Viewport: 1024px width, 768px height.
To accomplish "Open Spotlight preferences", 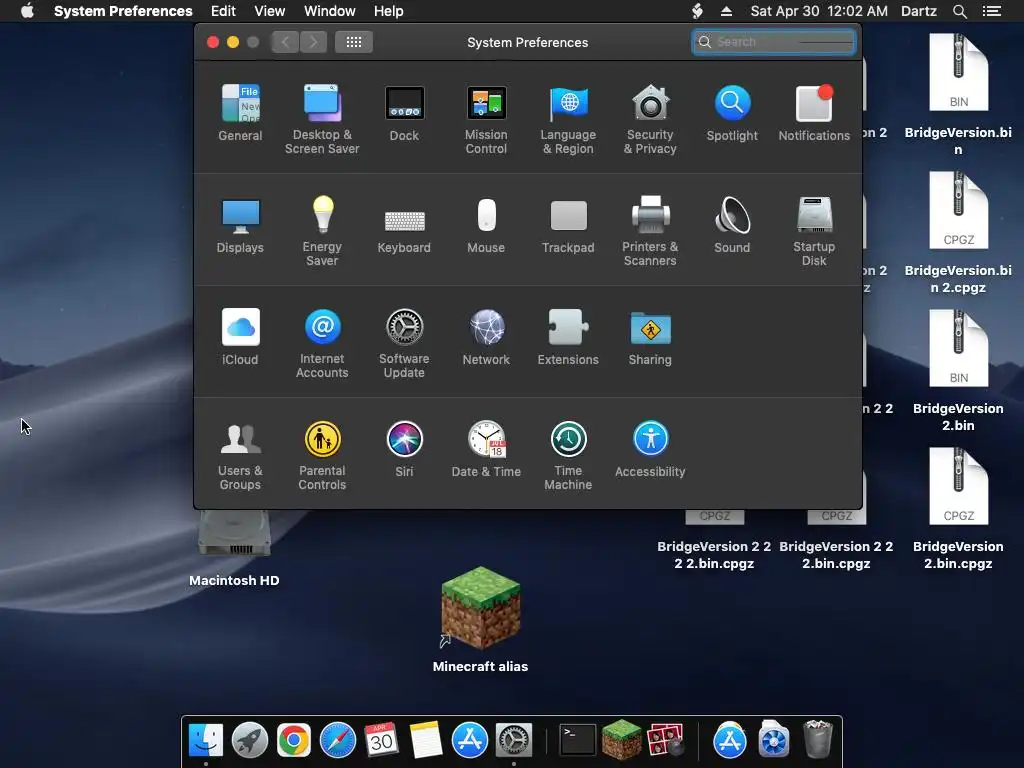I will 732,112.
